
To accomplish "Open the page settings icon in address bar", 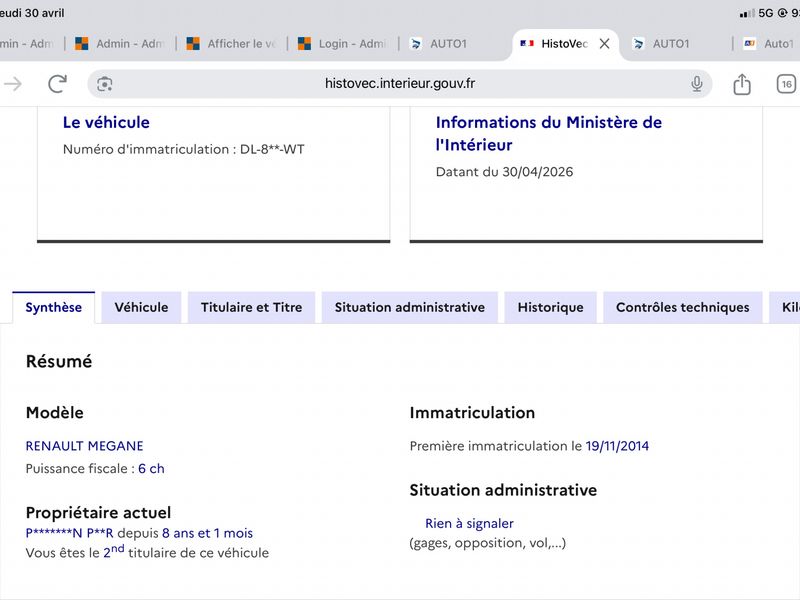I will point(105,84).
